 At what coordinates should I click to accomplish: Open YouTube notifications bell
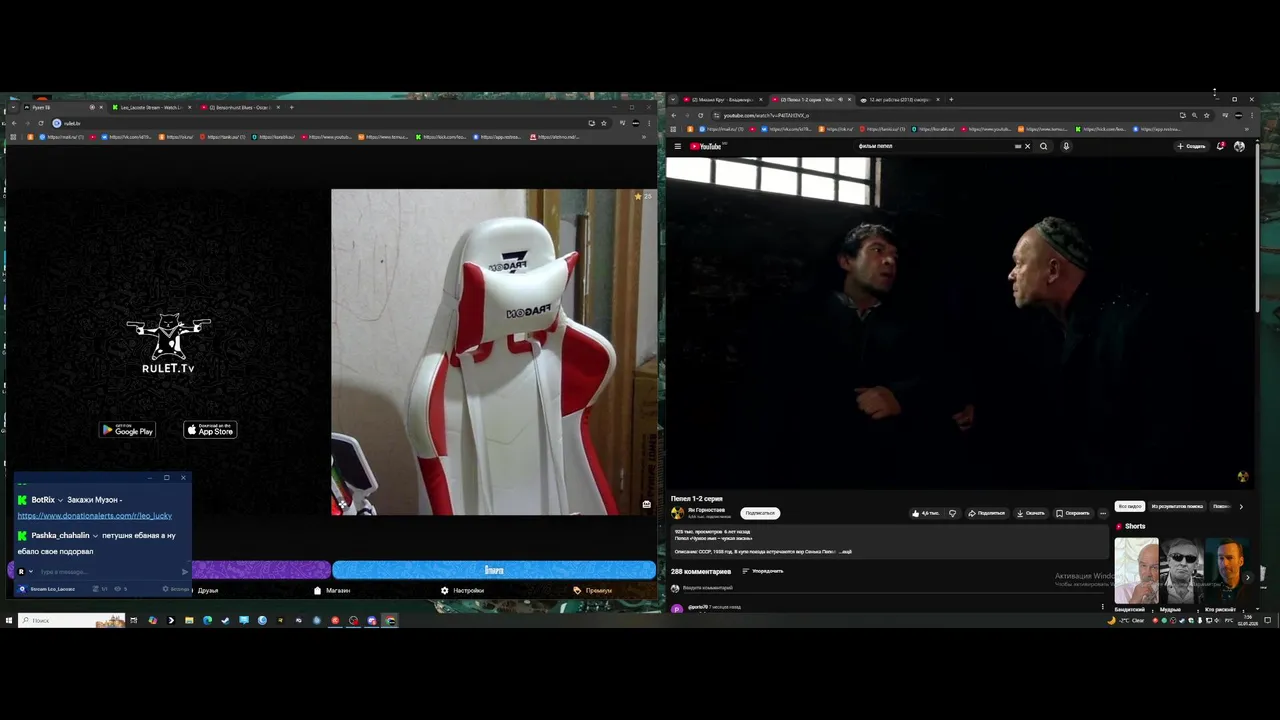pyautogui.click(x=1221, y=146)
